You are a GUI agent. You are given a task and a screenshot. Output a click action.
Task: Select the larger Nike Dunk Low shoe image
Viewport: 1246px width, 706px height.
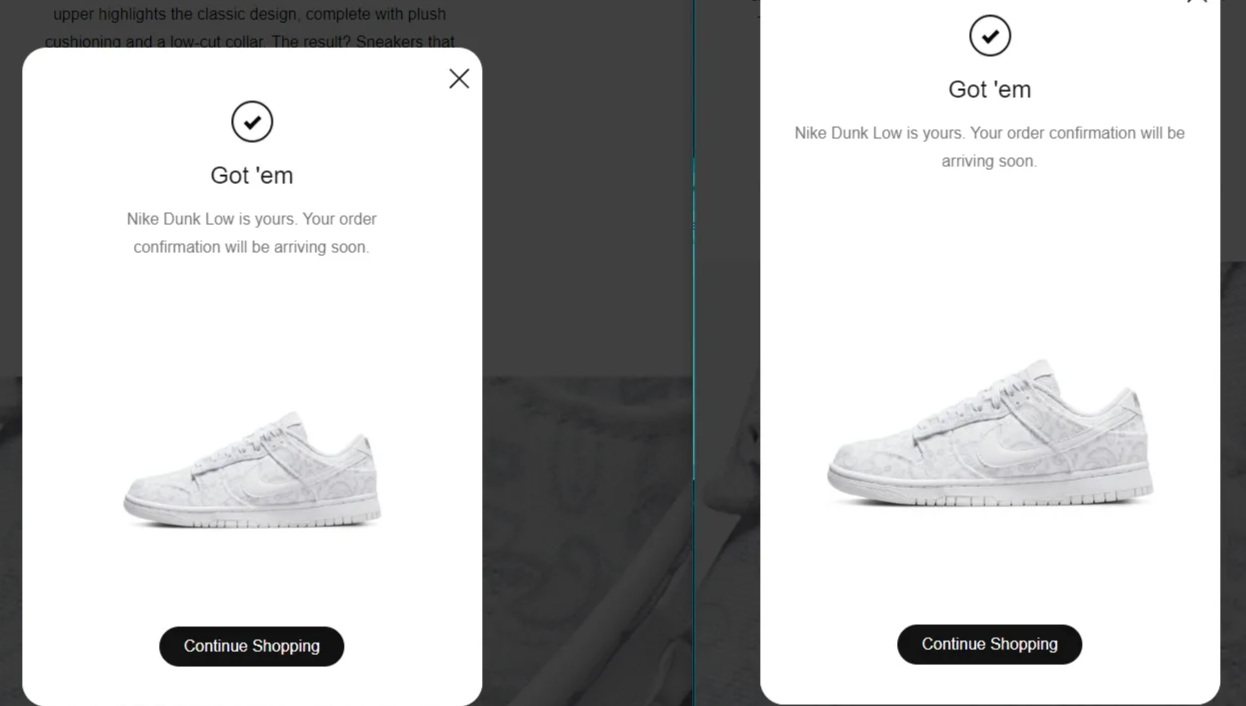(x=990, y=434)
